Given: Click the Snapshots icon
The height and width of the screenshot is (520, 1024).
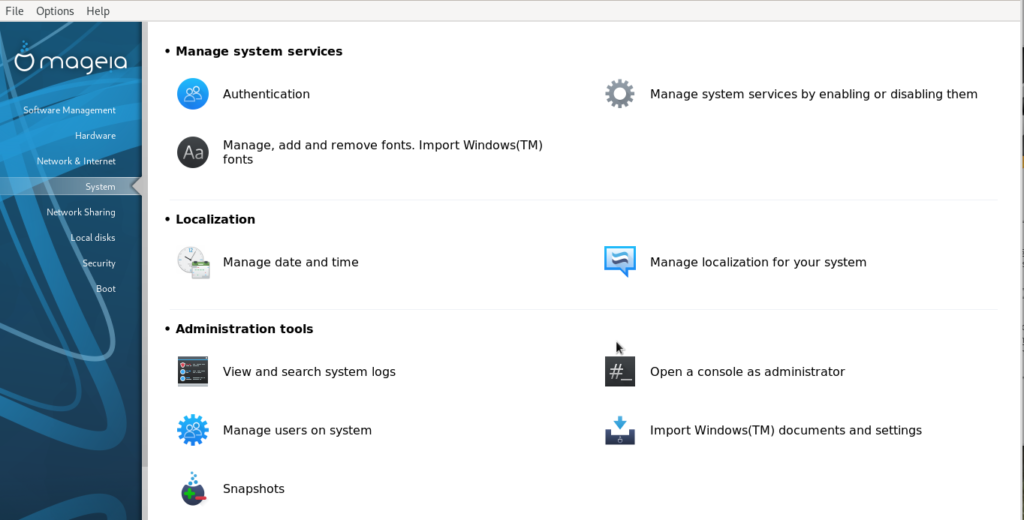Looking at the screenshot, I should pyautogui.click(x=193, y=489).
